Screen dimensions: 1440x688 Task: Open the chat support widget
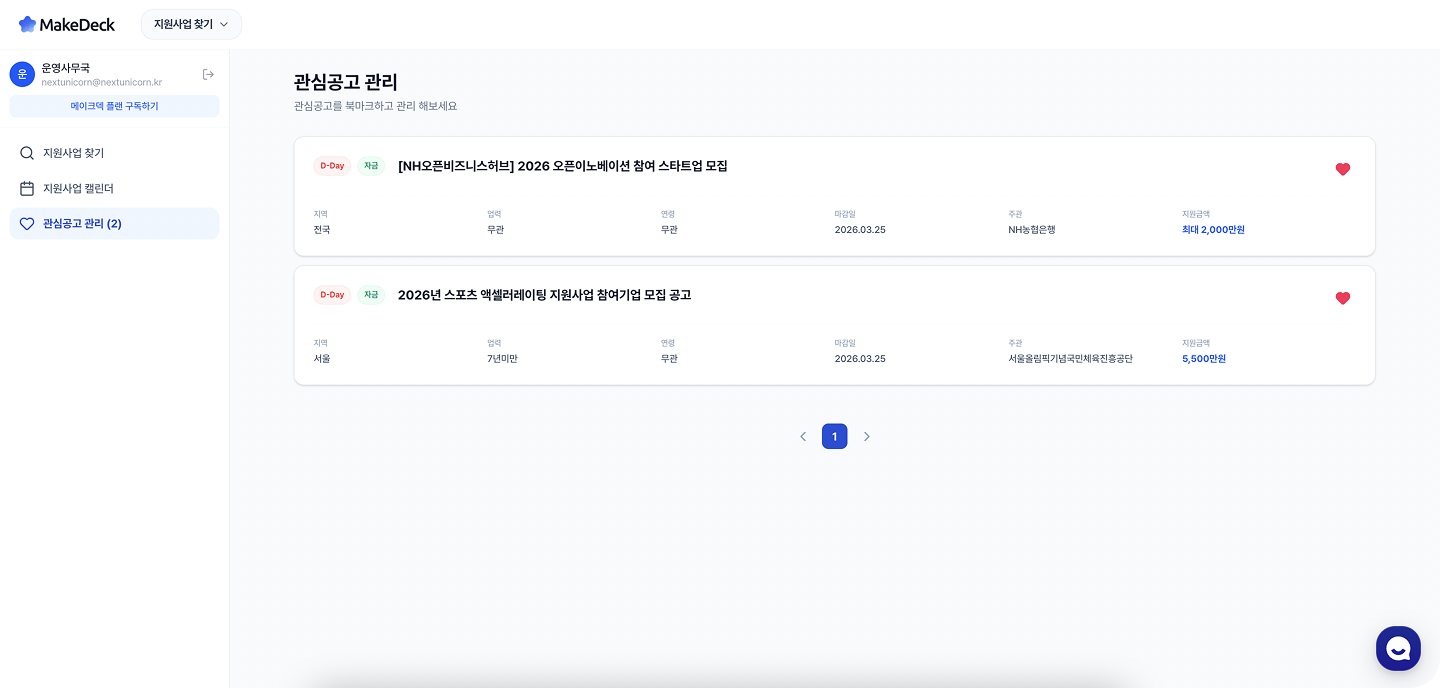[x=1397, y=648]
